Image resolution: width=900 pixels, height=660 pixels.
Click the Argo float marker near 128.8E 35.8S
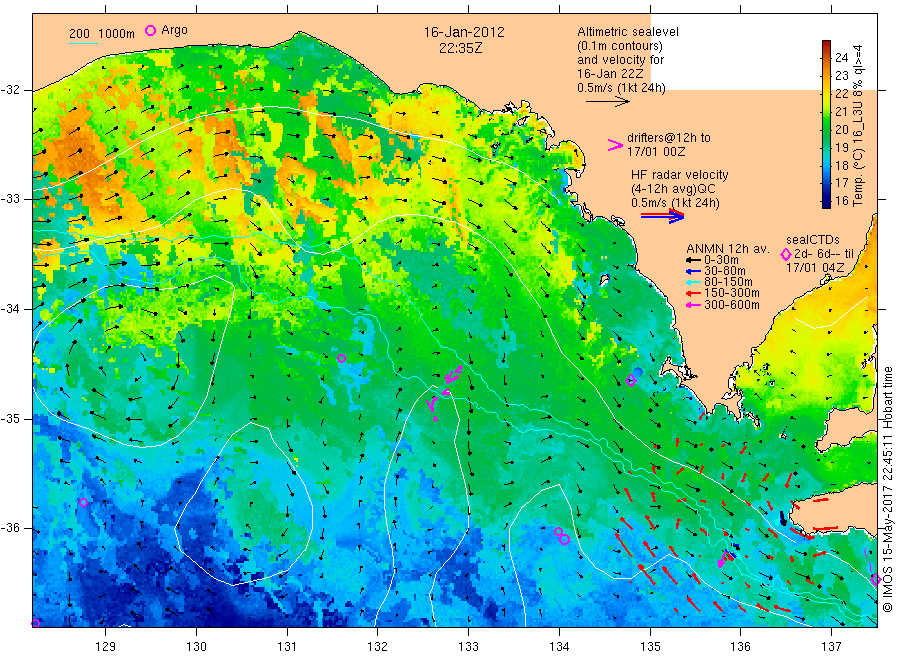(83, 502)
